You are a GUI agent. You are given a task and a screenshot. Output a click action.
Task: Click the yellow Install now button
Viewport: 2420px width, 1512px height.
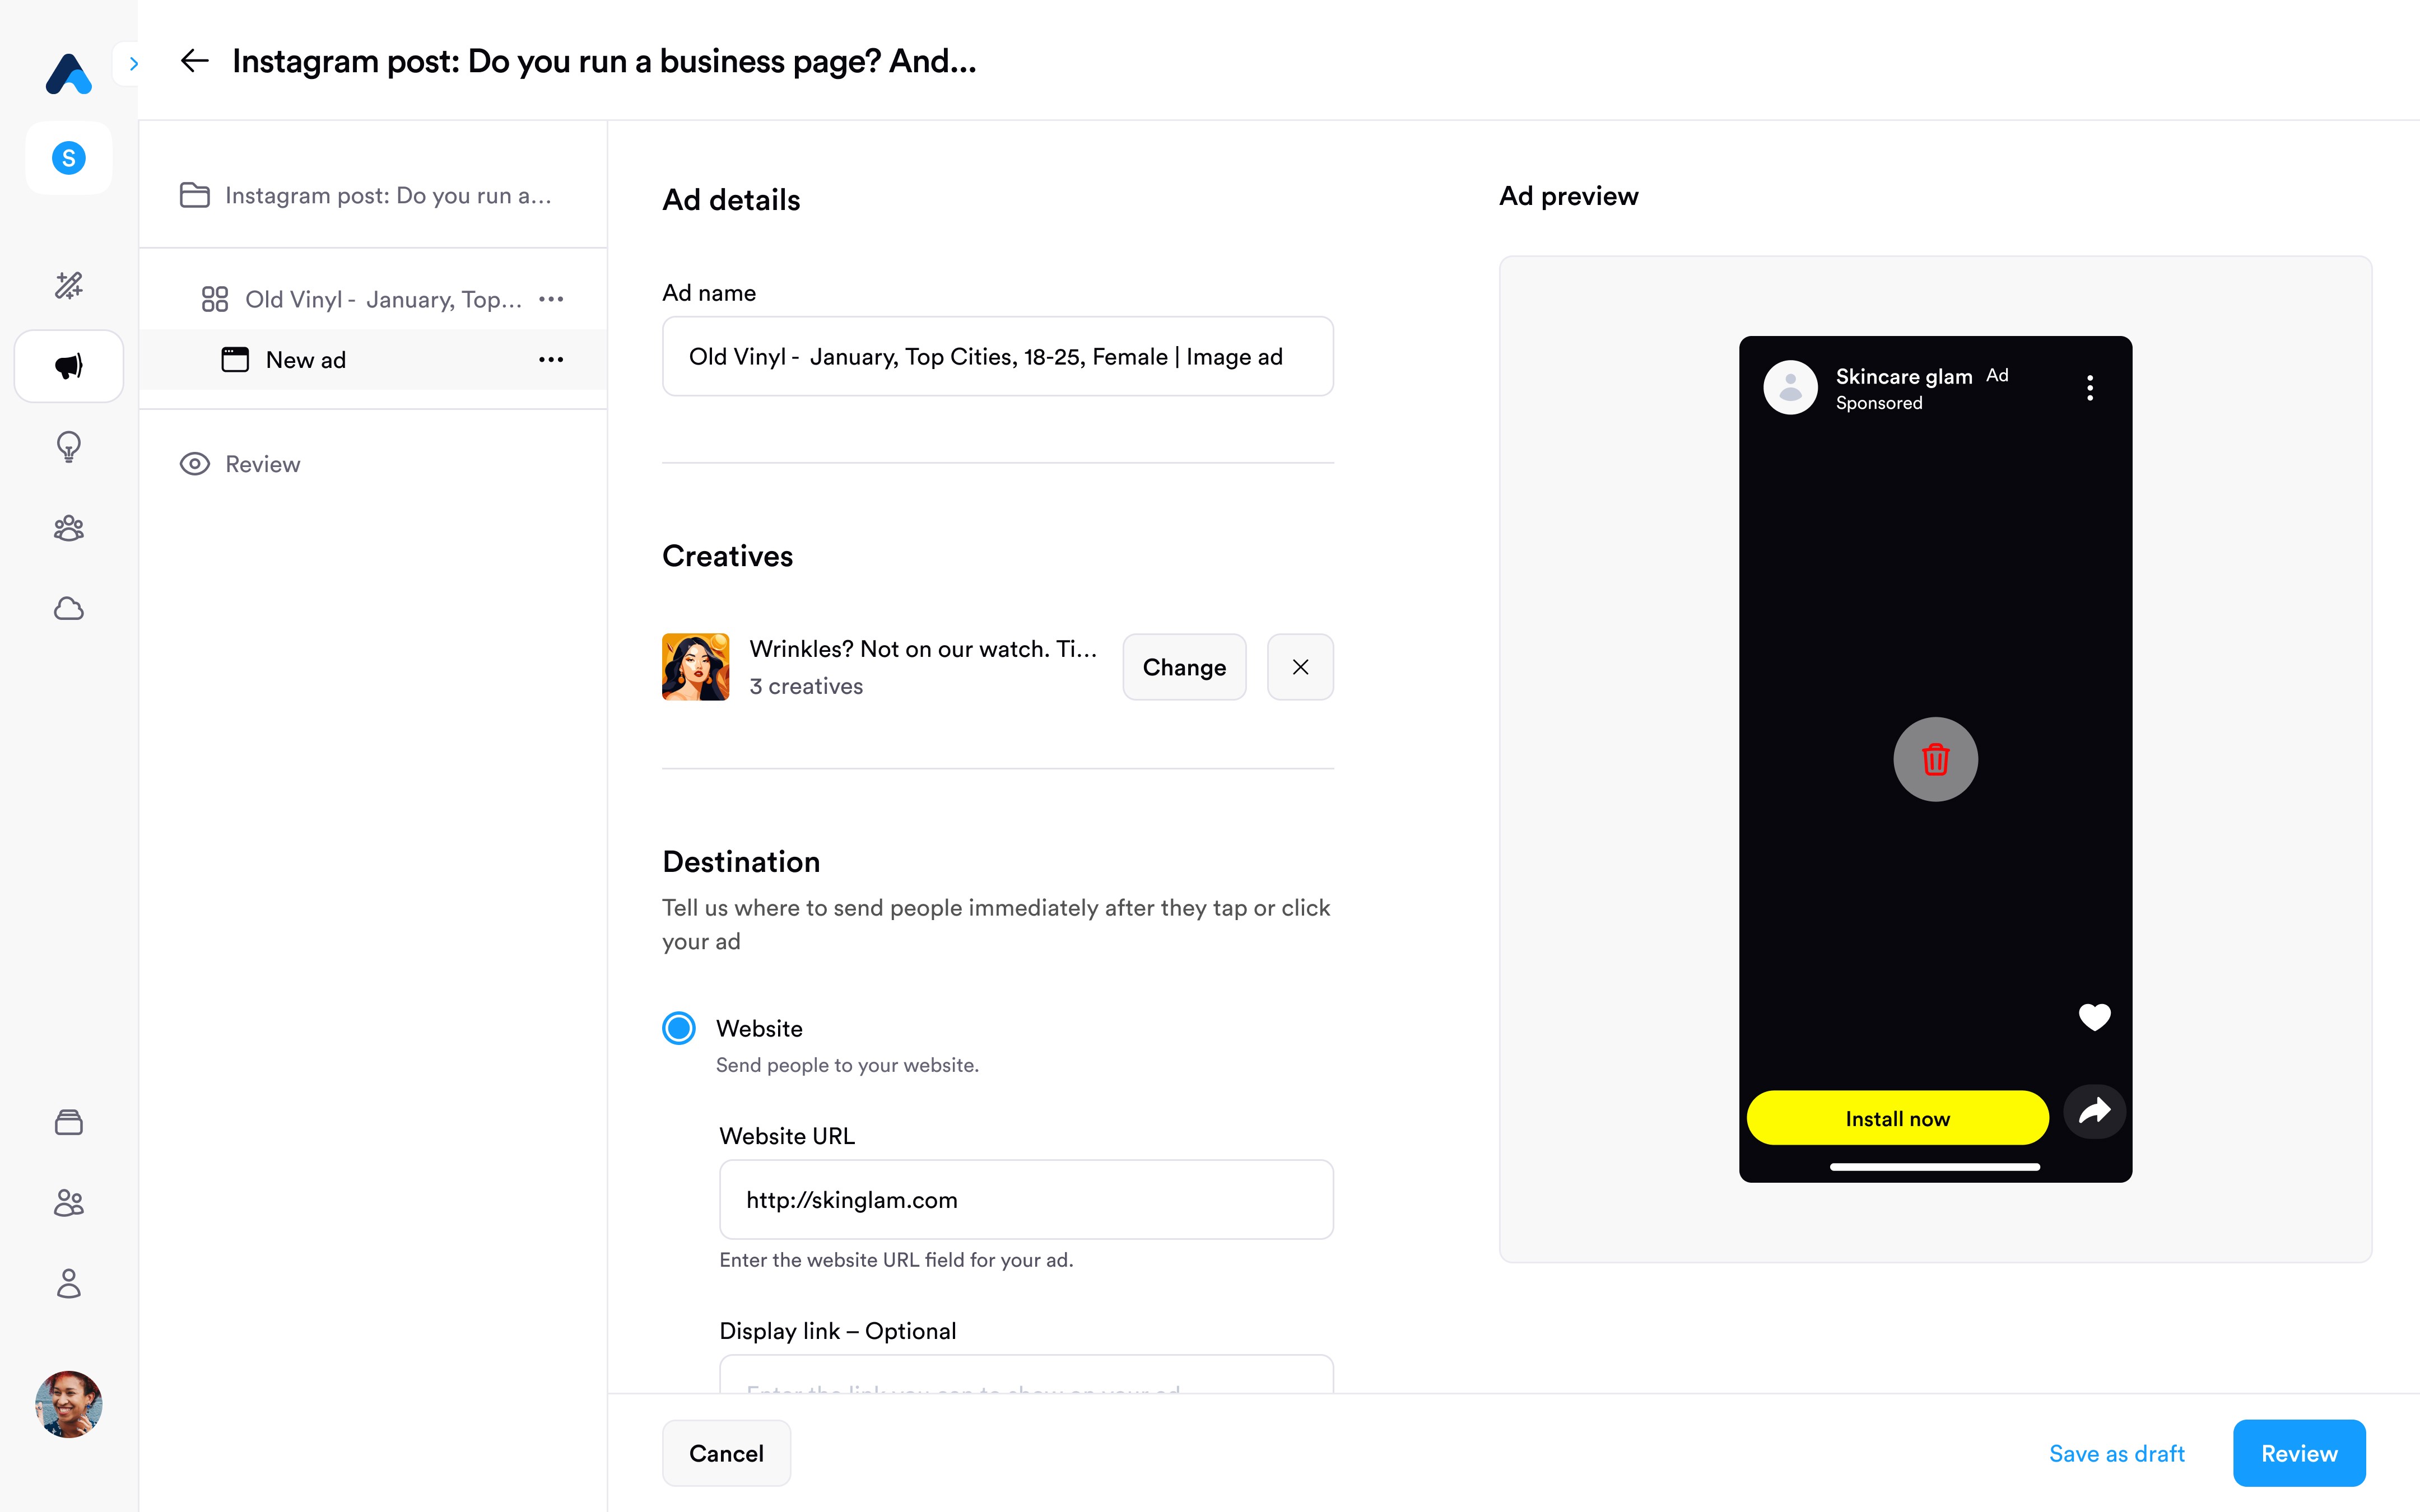click(1897, 1118)
